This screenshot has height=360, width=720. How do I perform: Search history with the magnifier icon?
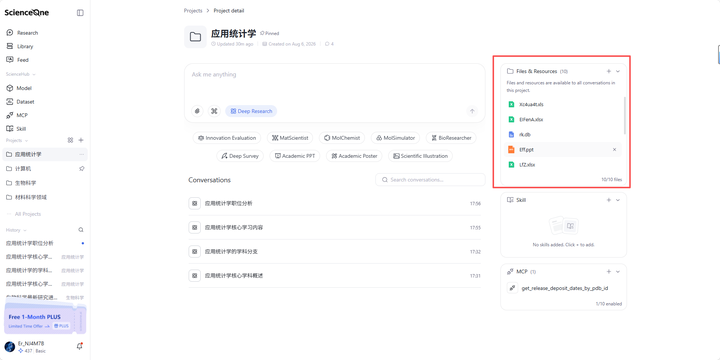pyautogui.click(x=81, y=230)
